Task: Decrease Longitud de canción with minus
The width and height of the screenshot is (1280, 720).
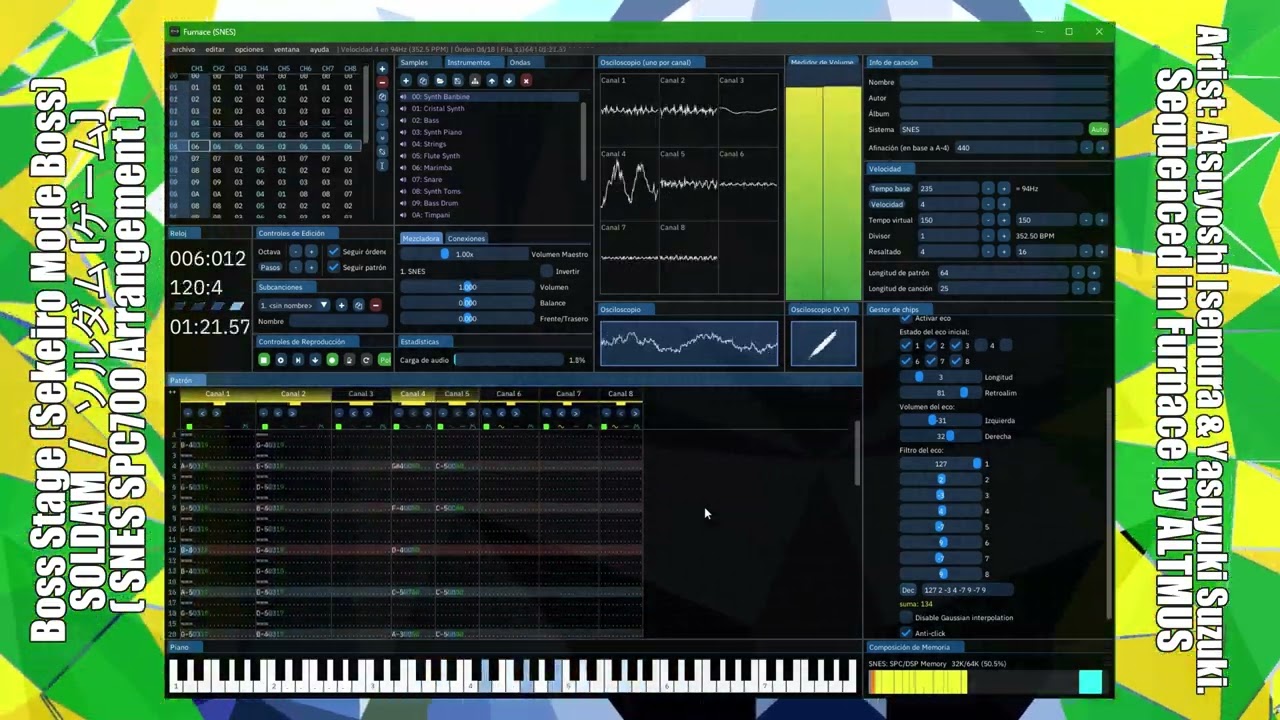Action: pyautogui.click(x=1078, y=288)
